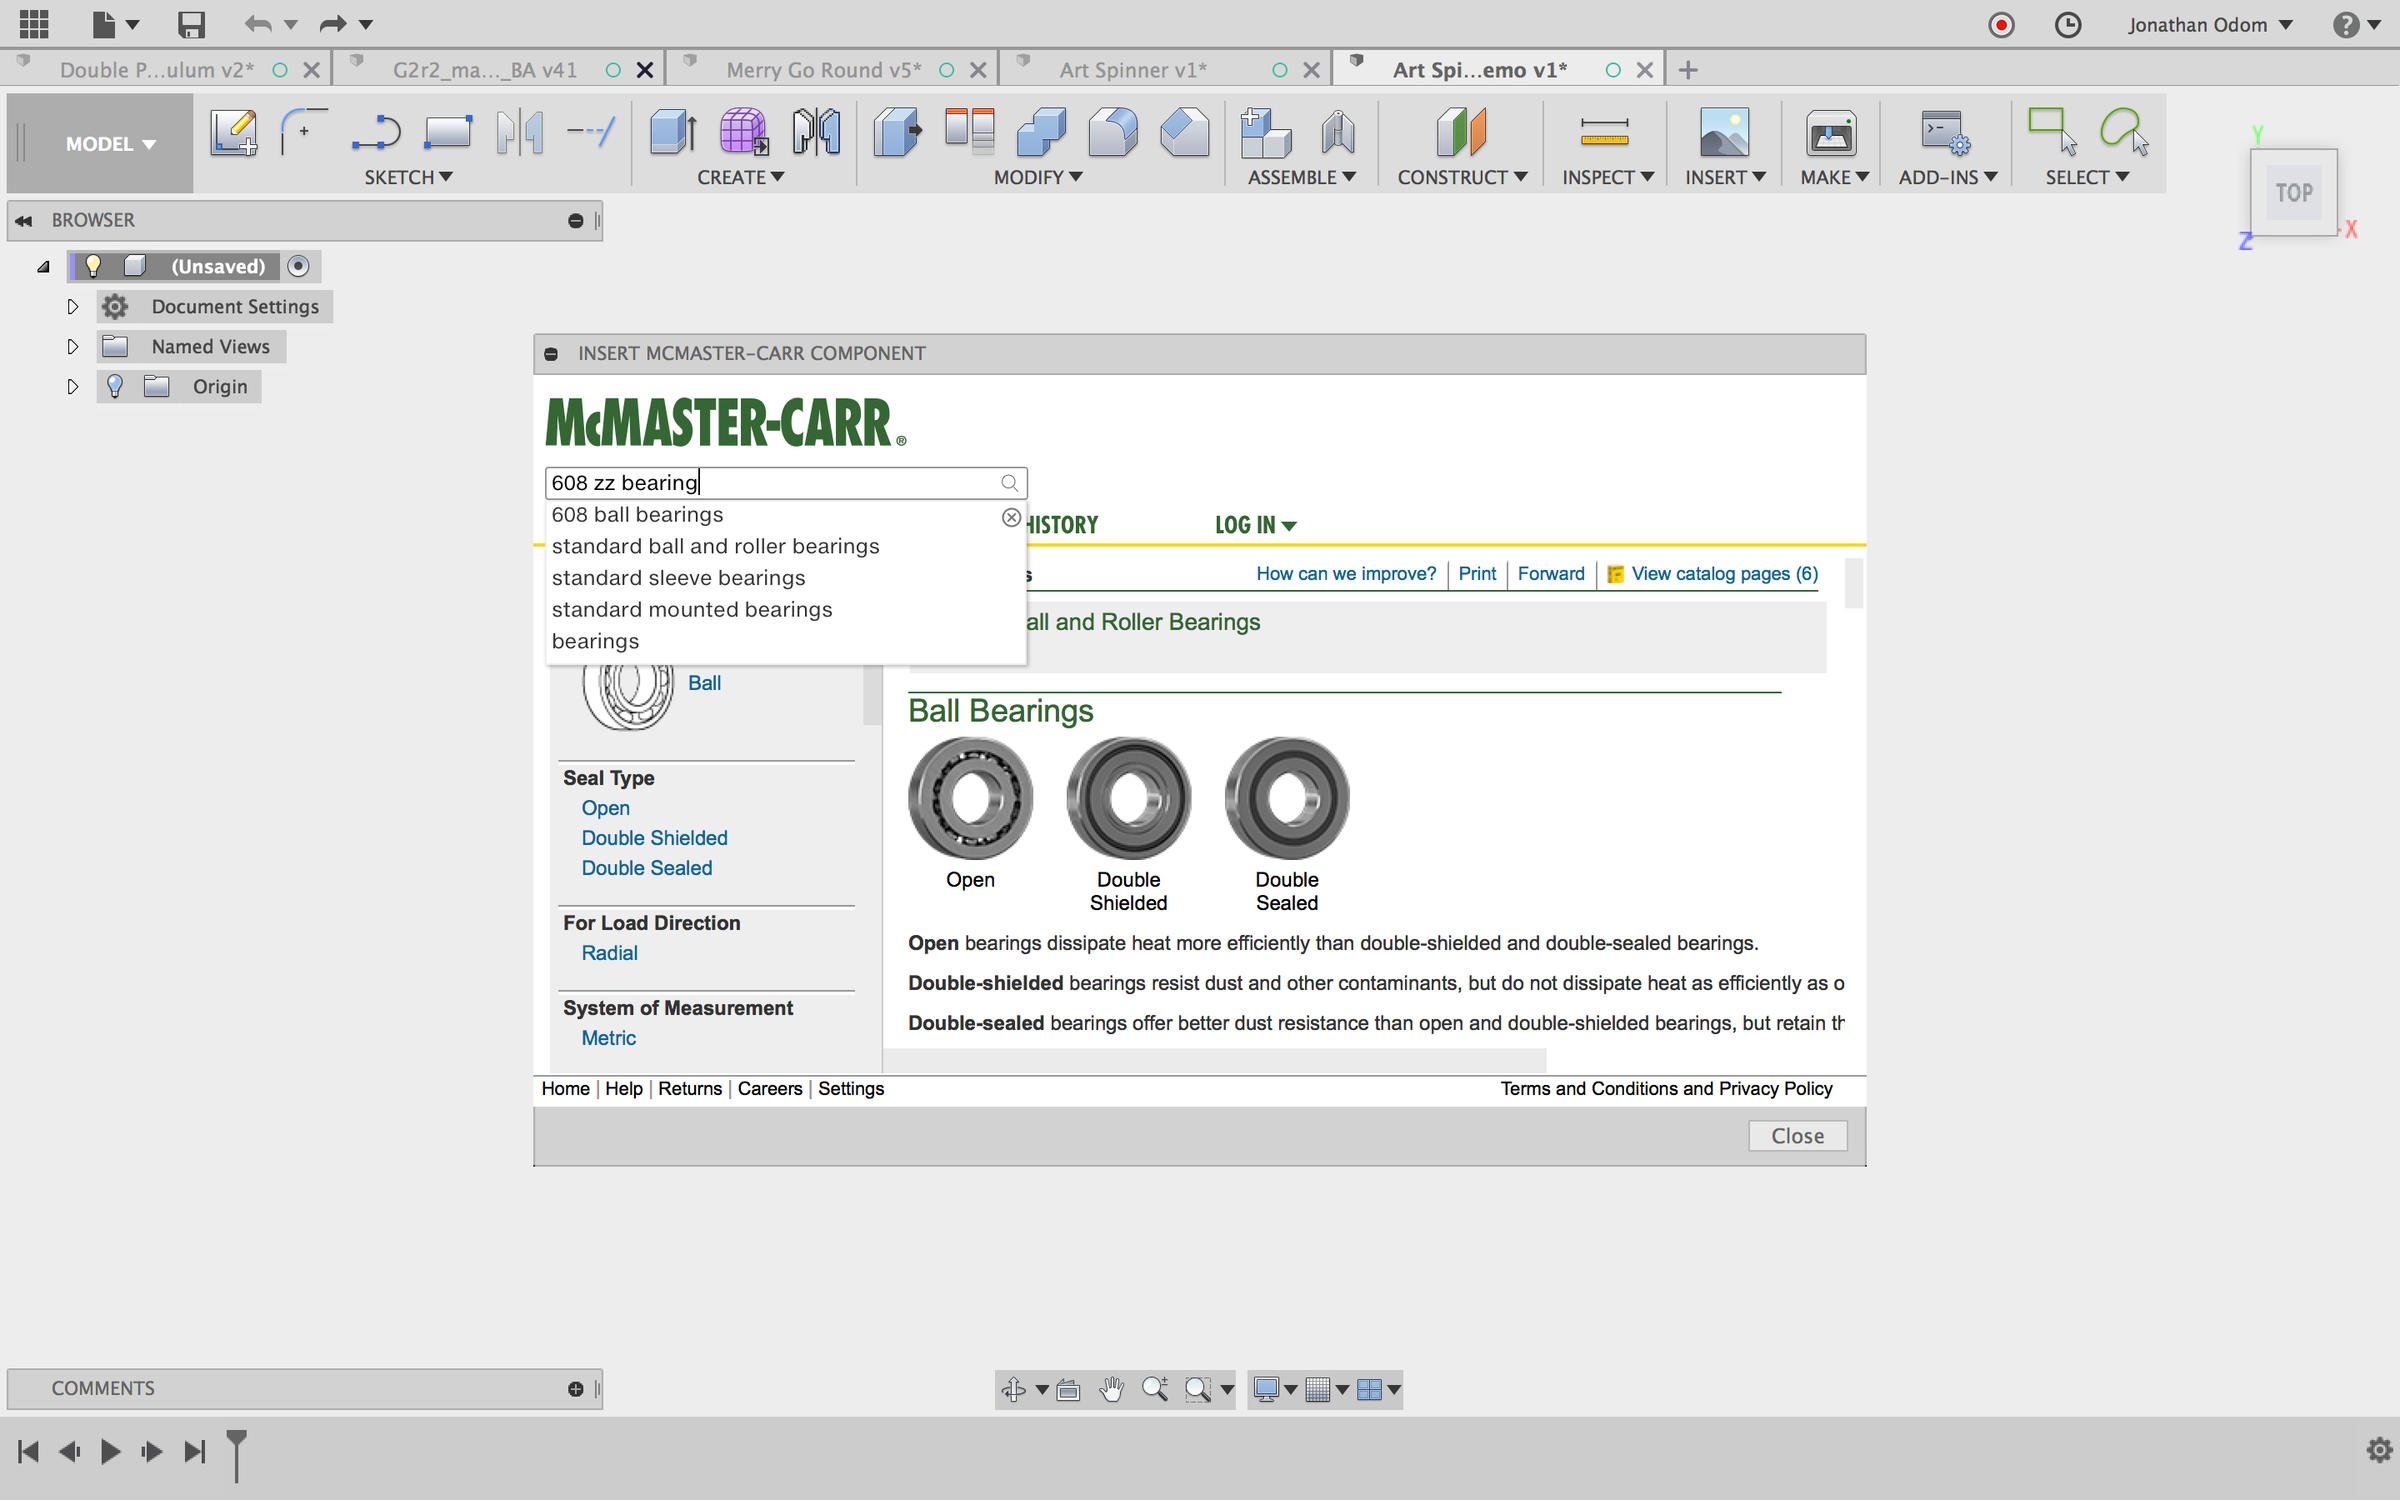Open the MODEL workspace dropdown

point(110,144)
